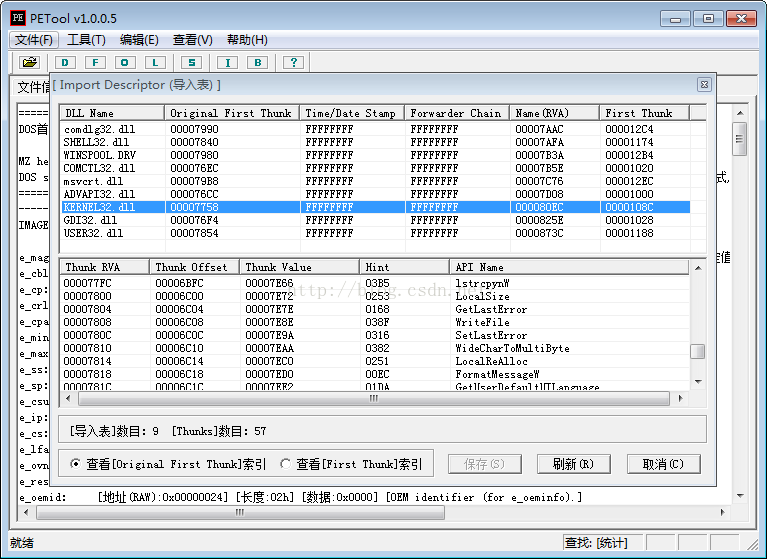Image resolution: width=767 pixels, height=559 pixels.
Task: Click the 取消(C) button
Action: [663, 464]
